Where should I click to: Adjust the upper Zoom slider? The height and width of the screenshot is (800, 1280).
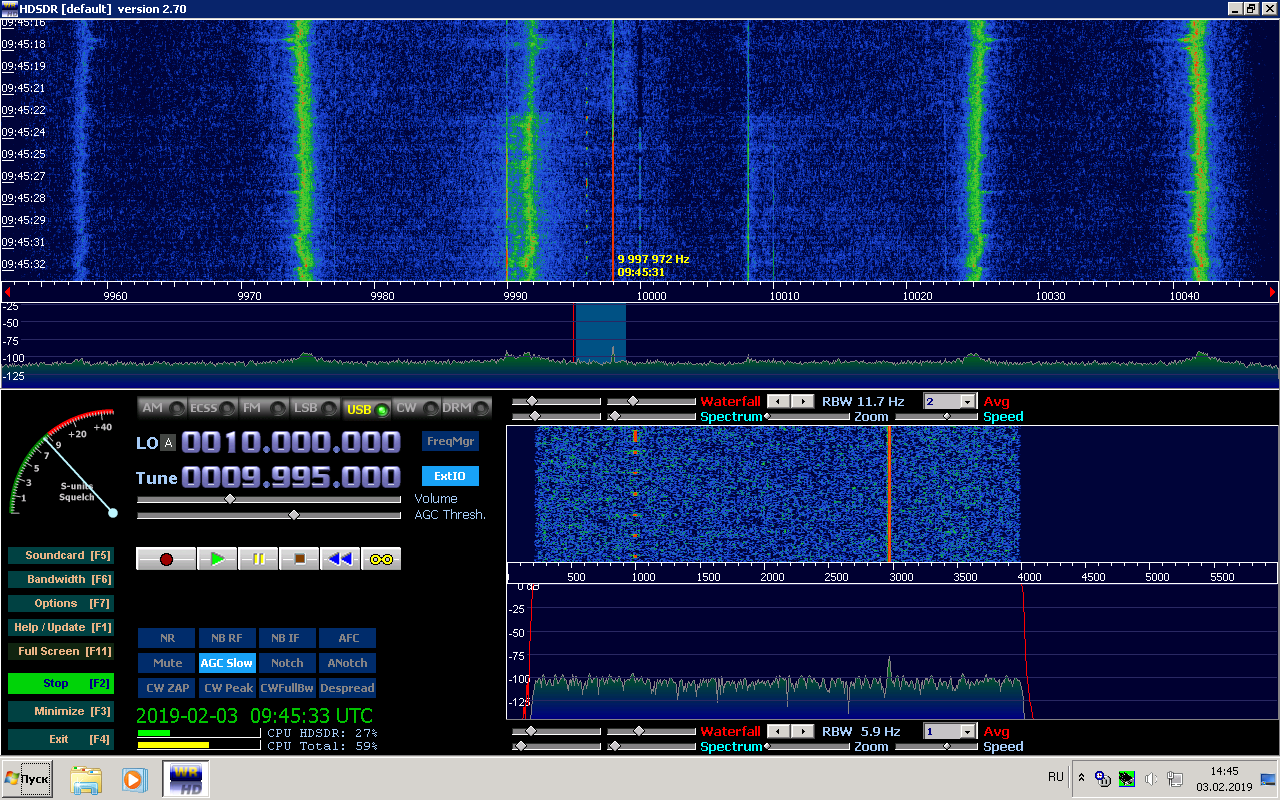click(x=807, y=416)
